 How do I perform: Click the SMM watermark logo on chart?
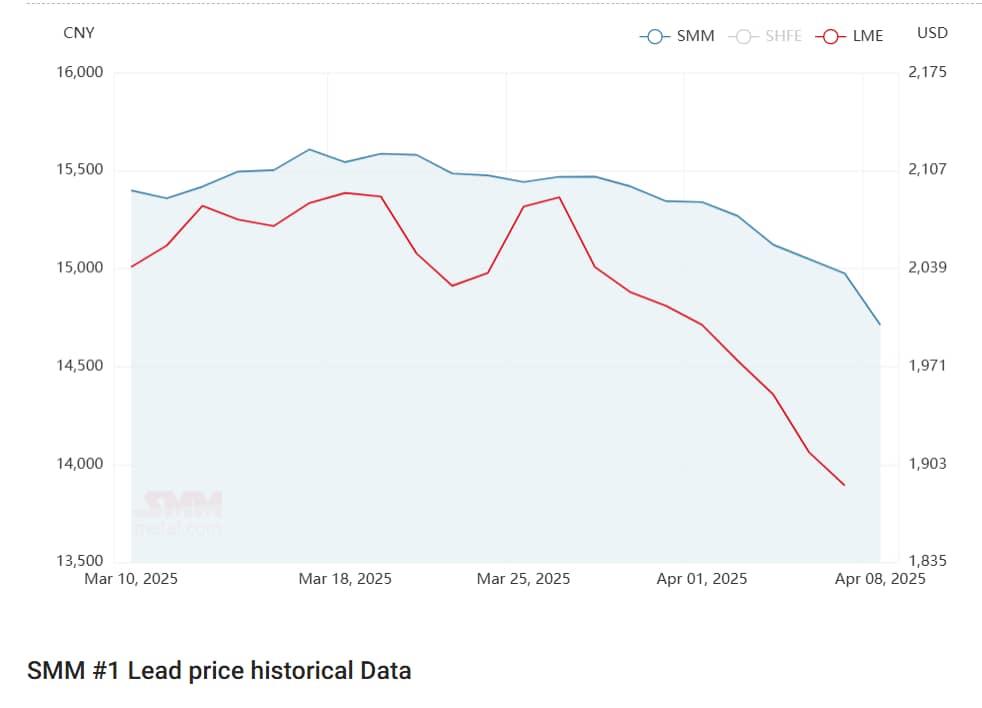(181, 511)
